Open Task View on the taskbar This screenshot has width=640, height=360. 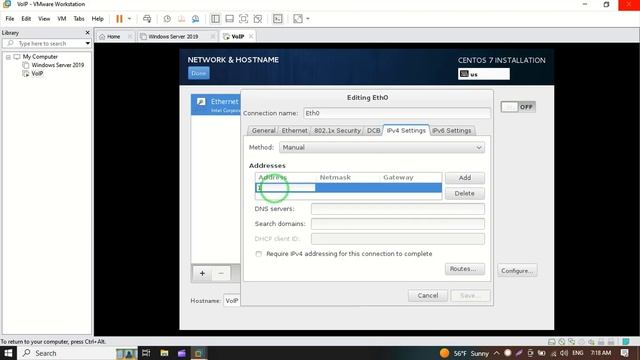(146, 353)
